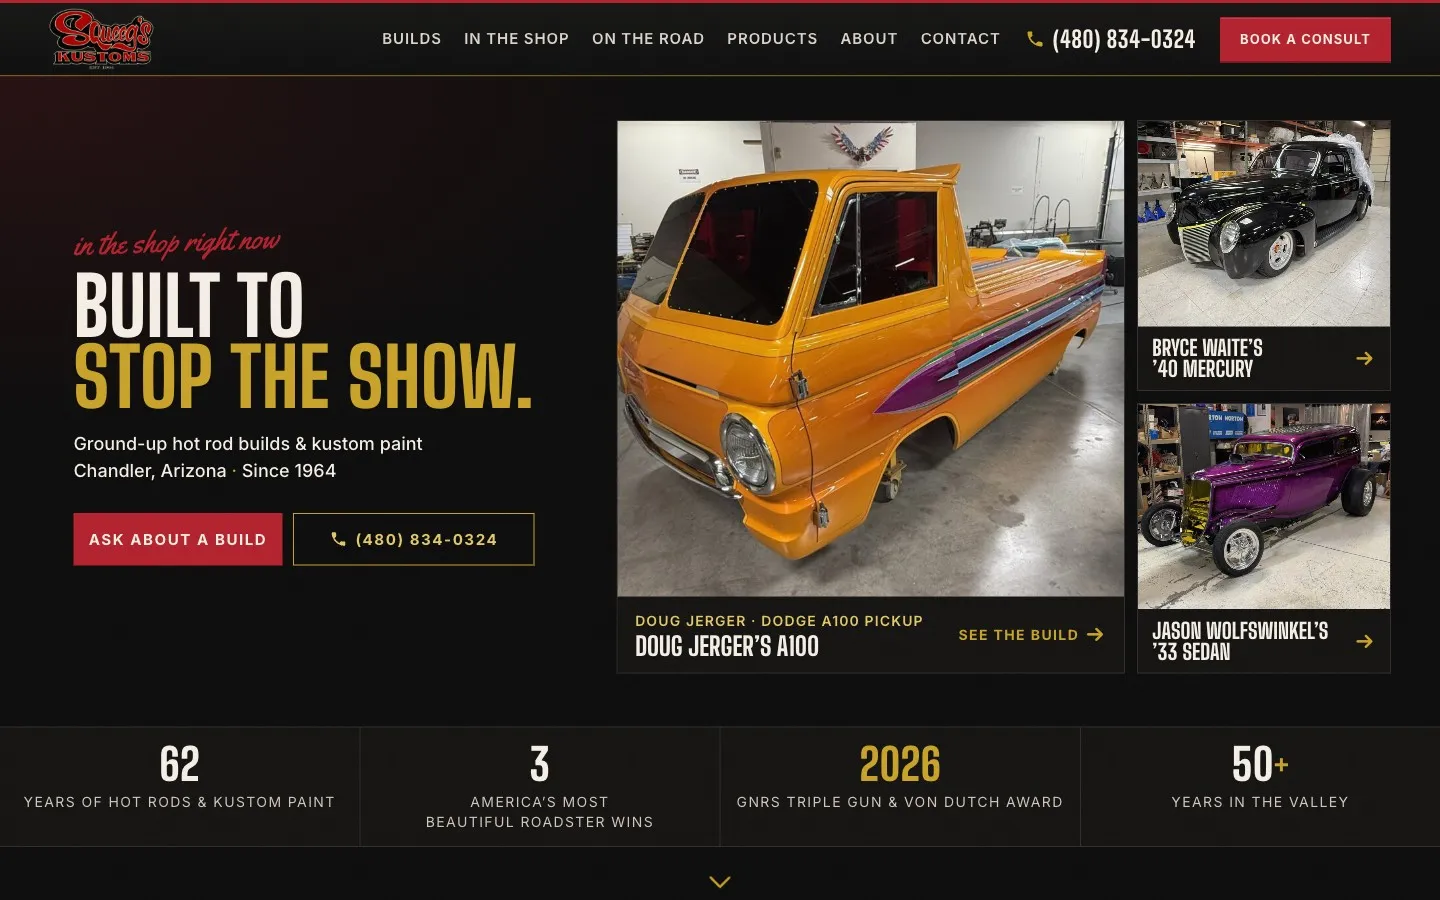
Task: Click the 50+ Years In The Valley stat
Action: point(1260,787)
